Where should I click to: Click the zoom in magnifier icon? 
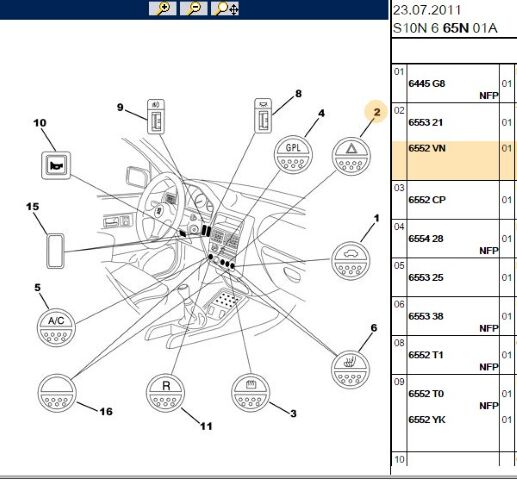coord(162,8)
